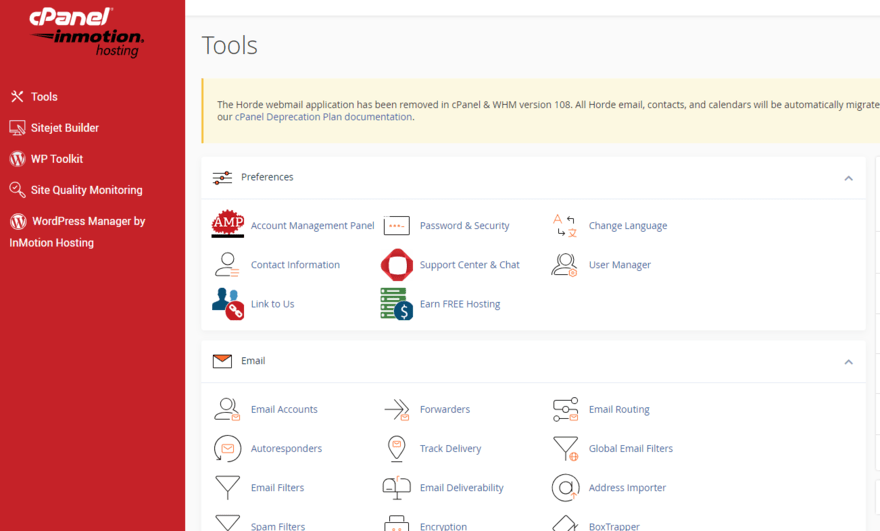Click the Address Importer icon
The height and width of the screenshot is (531, 880).
[565, 488]
